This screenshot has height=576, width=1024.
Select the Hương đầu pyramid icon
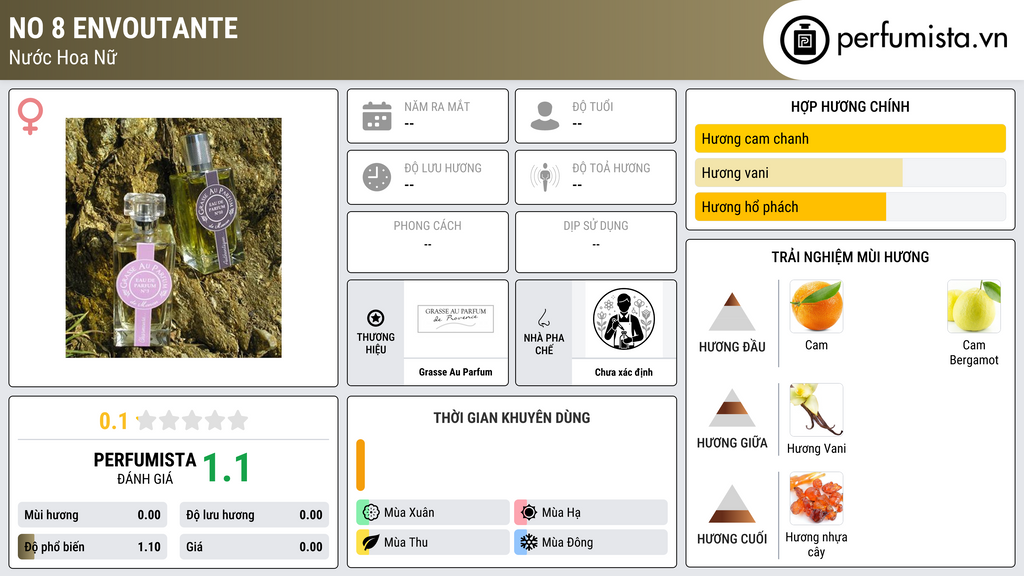732,312
